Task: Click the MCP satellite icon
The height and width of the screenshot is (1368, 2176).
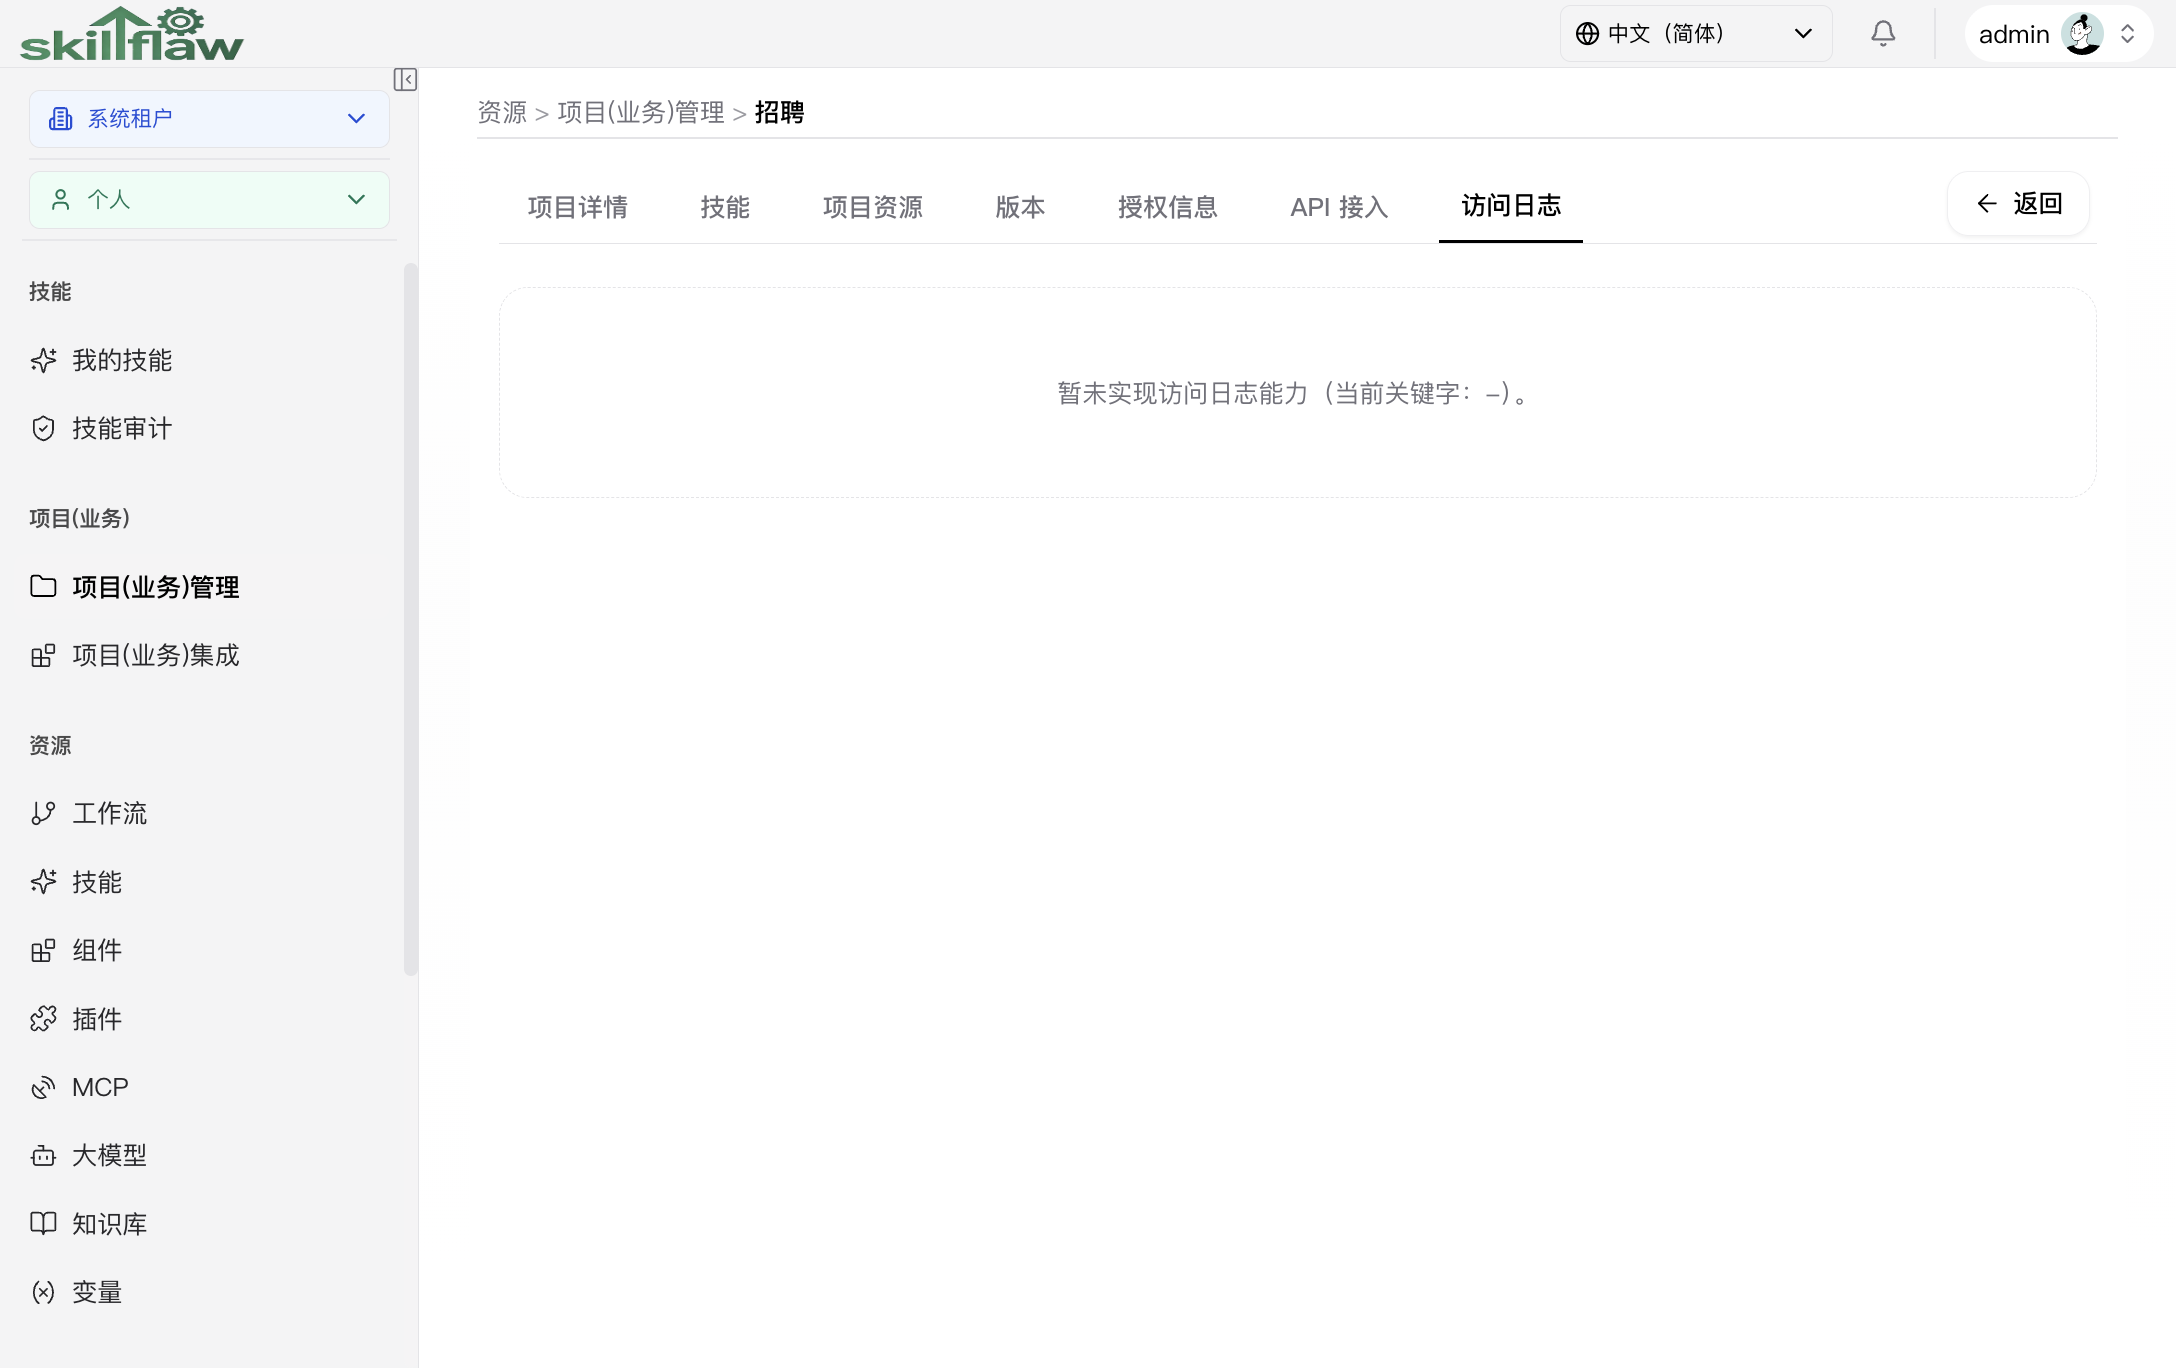Action: [43, 1087]
